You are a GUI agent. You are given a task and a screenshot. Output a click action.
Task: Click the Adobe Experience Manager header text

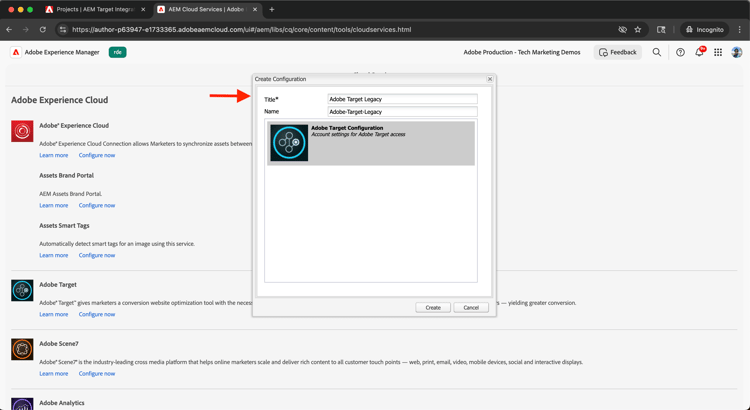pyautogui.click(x=62, y=52)
